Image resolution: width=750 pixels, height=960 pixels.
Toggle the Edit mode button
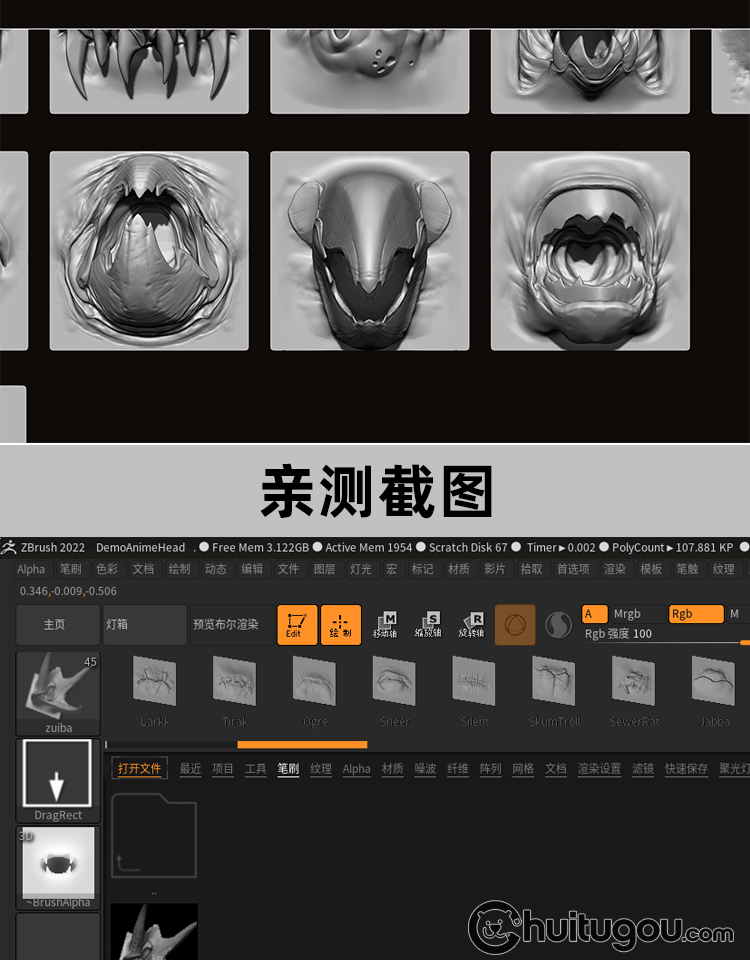pyautogui.click(x=297, y=625)
